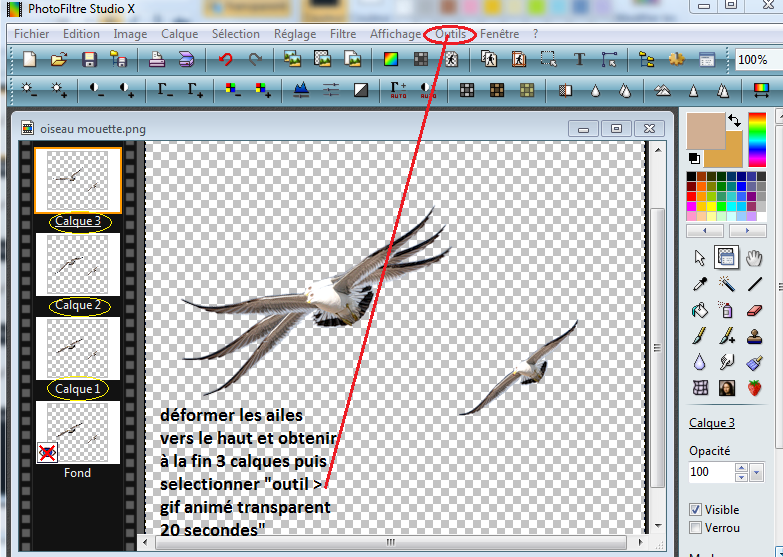Click the Contrast plus icon

coord(126,90)
